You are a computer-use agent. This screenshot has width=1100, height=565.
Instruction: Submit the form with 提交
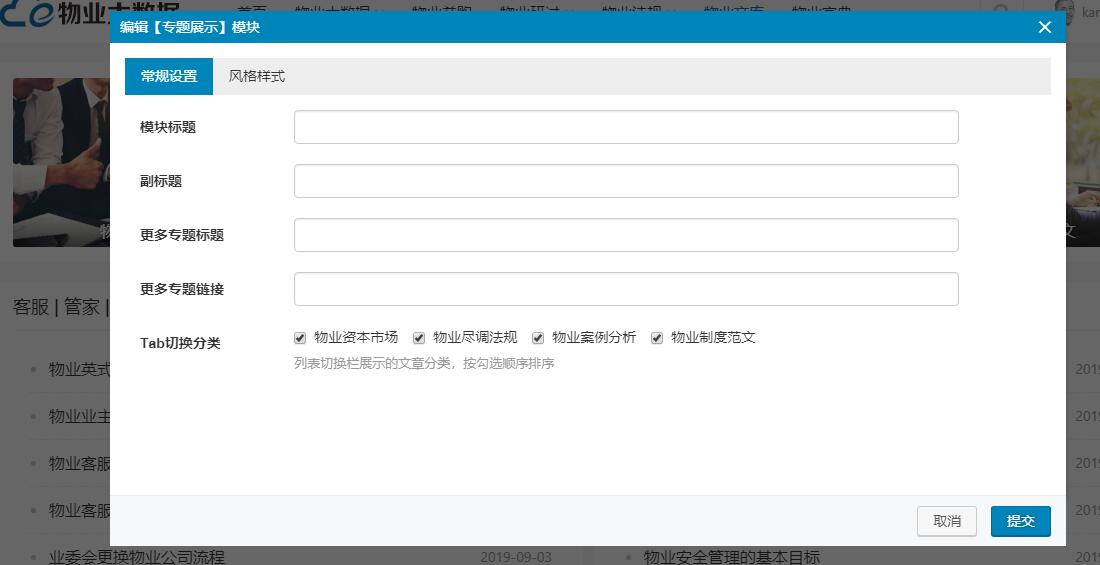point(1021,521)
